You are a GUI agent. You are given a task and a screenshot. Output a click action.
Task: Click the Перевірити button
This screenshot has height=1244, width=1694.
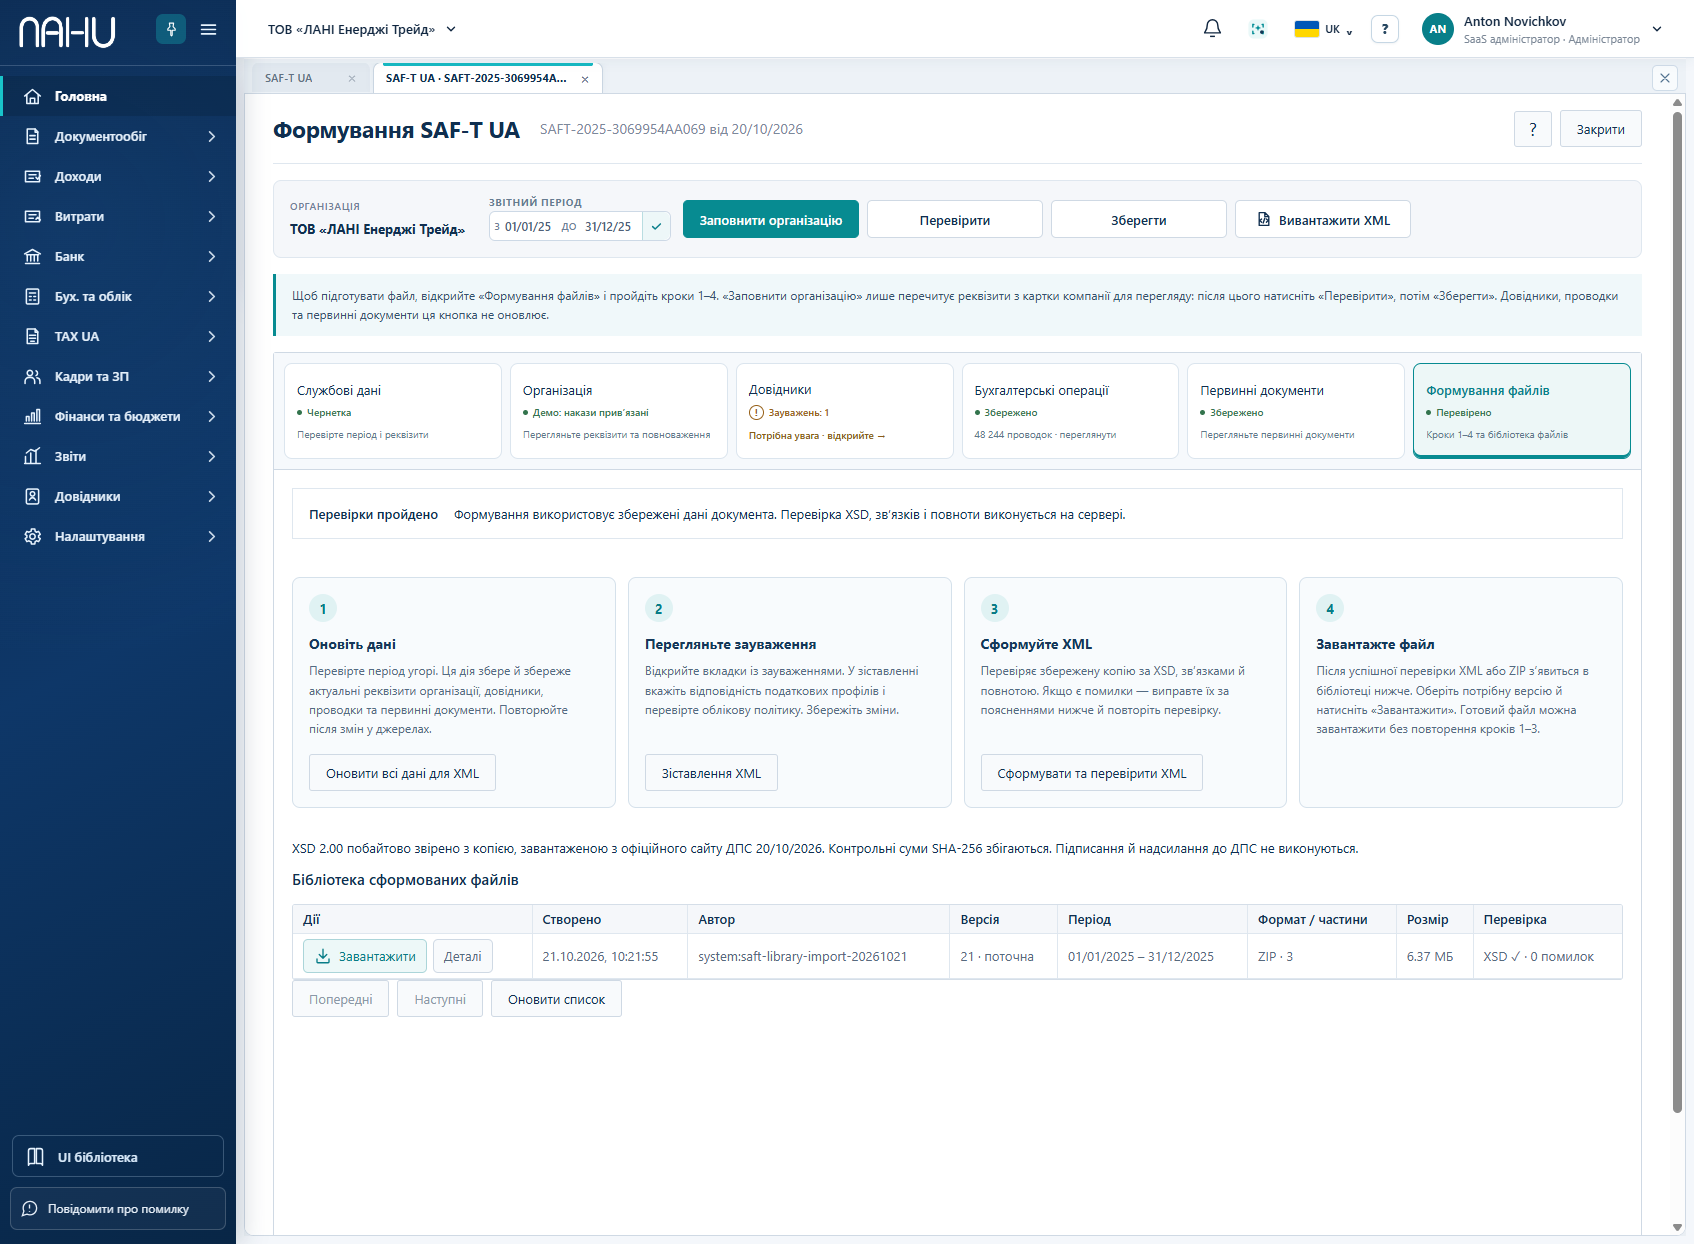(955, 219)
